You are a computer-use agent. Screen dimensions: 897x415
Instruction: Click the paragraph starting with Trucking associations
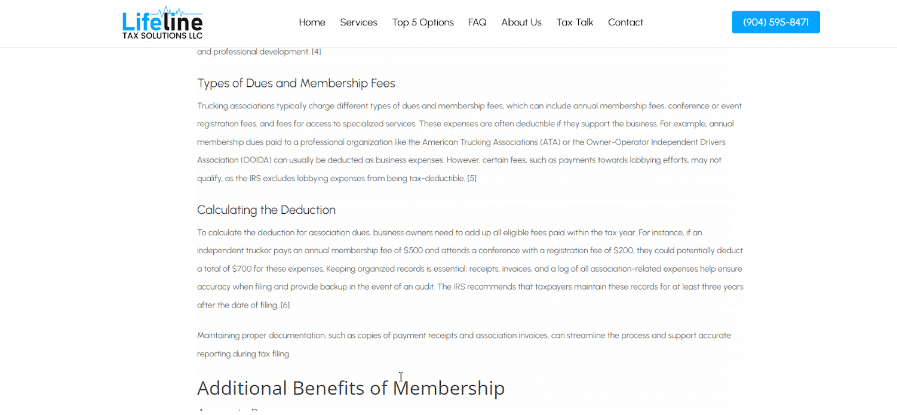click(470, 141)
